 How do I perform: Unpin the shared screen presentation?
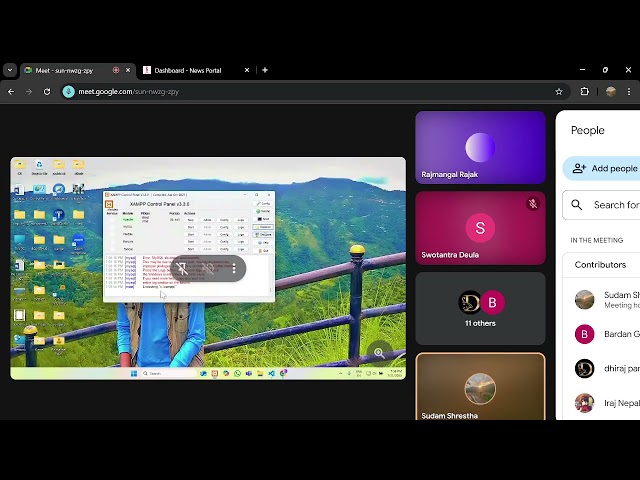(x=182, y=268)
